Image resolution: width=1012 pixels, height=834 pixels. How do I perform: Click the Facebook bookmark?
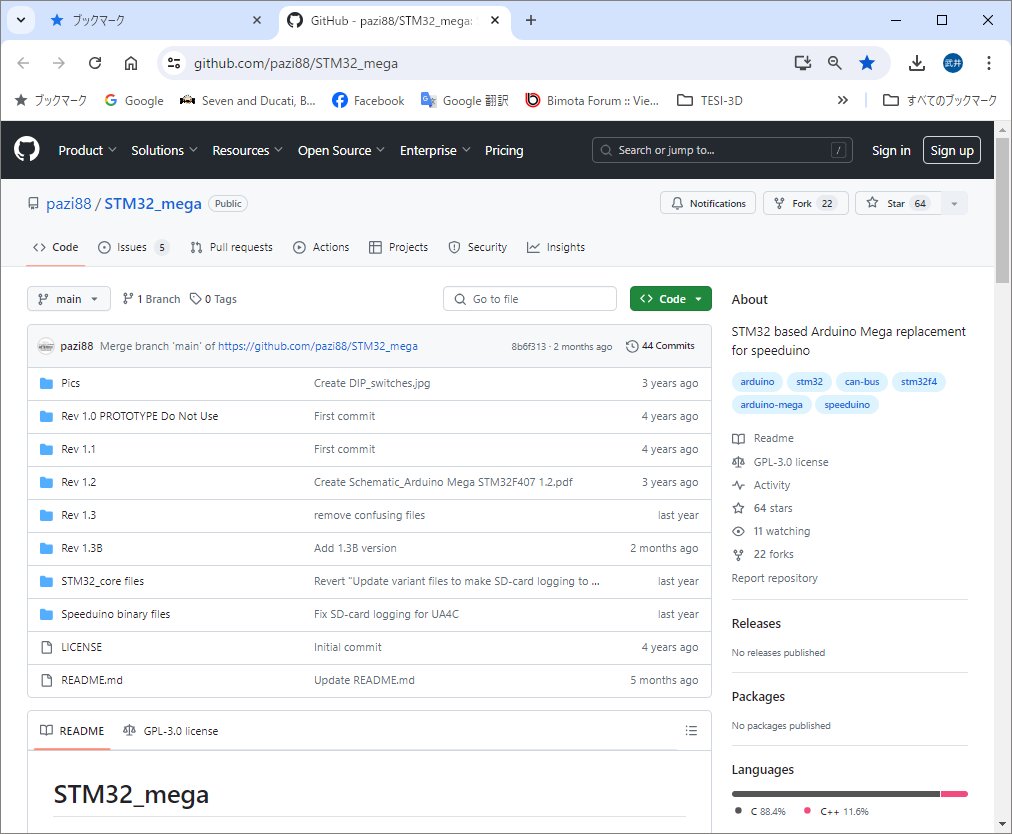click(x=368, y=100)
